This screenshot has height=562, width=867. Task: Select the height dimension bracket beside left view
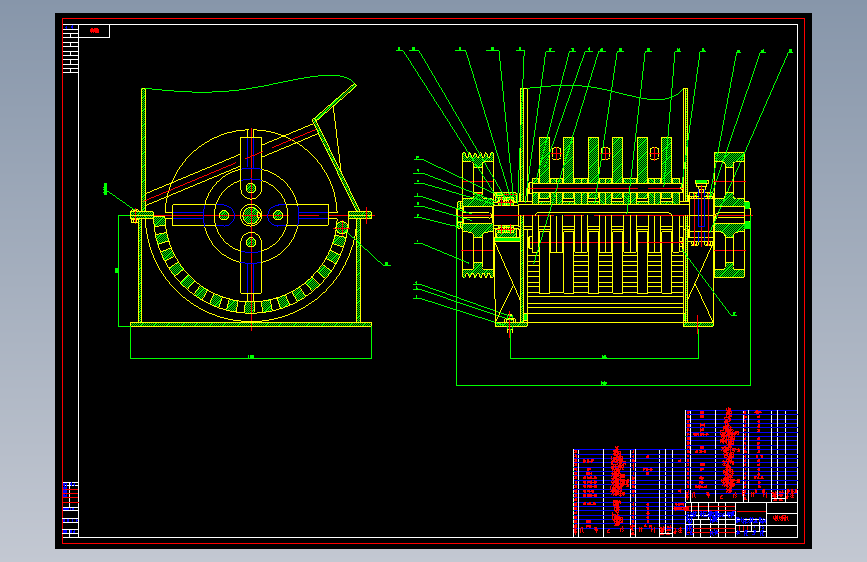118,270
